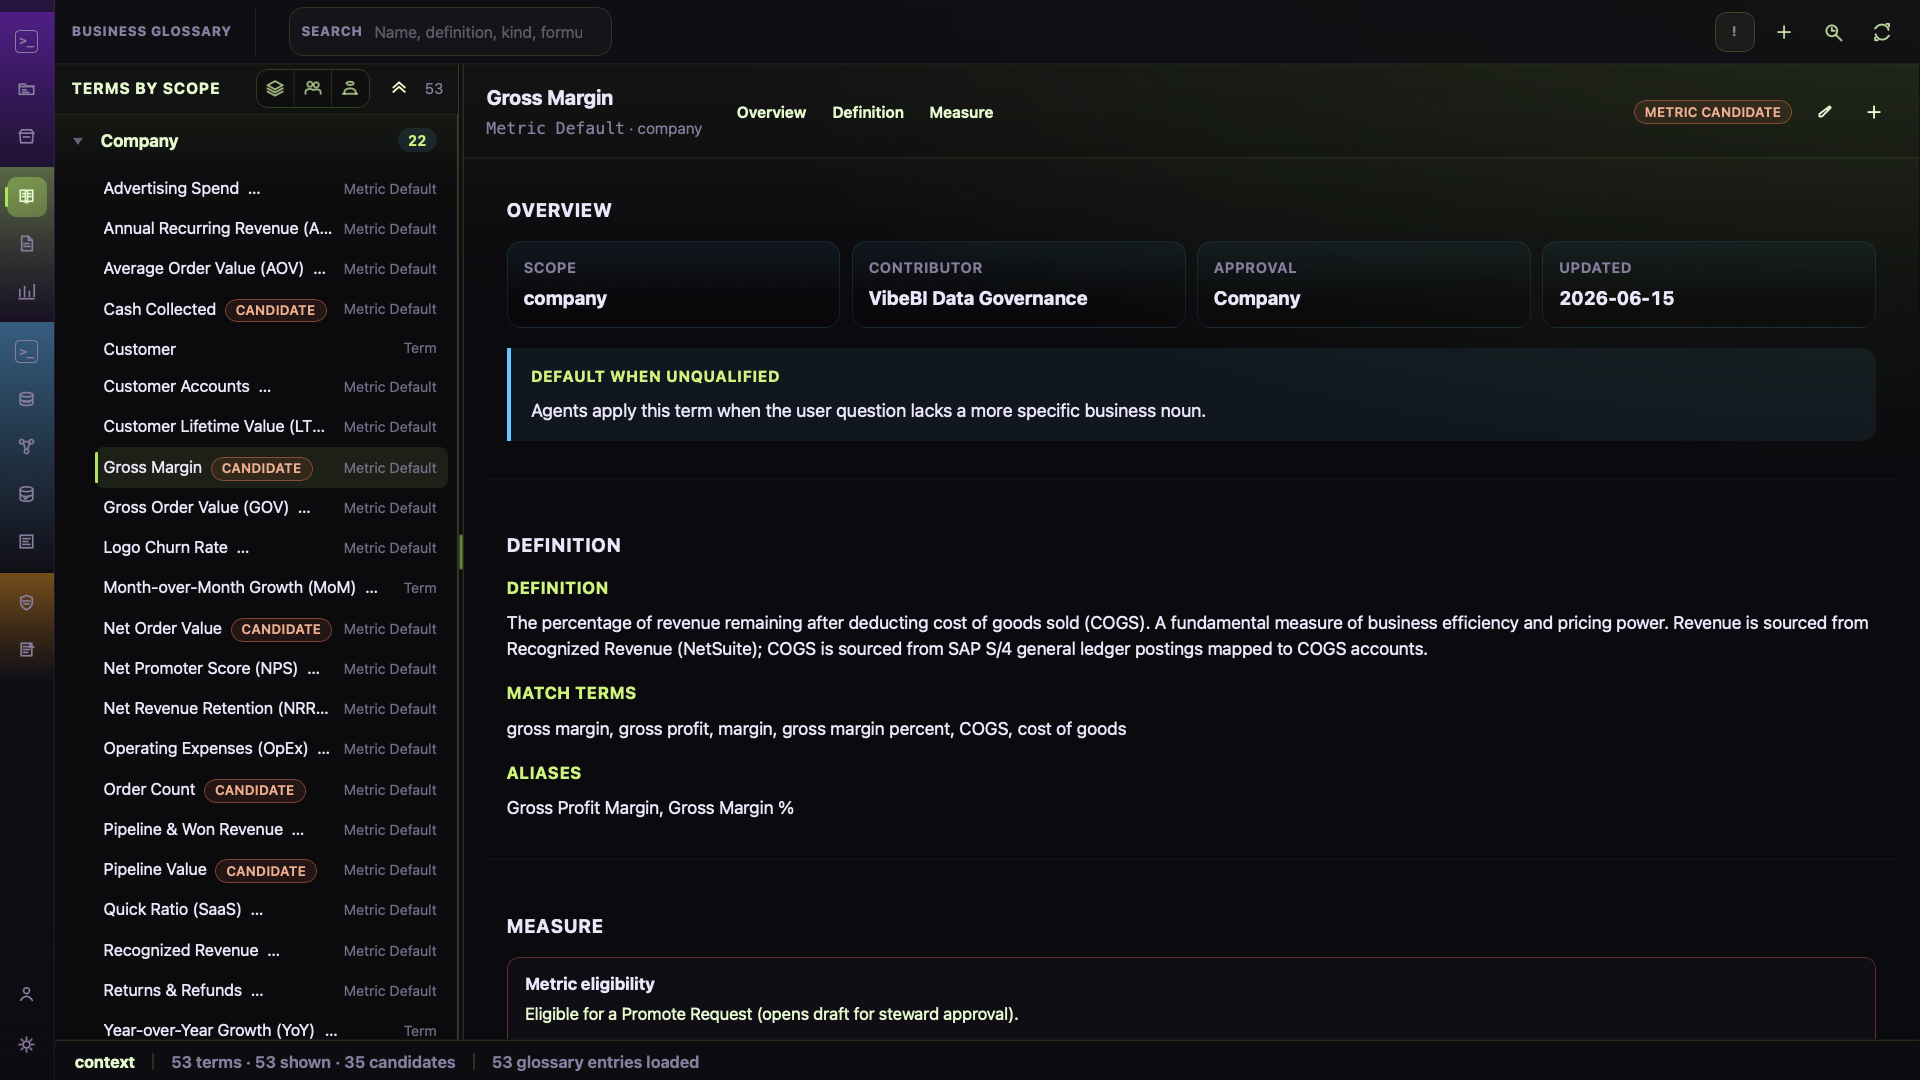Click the exclamation alert button in the top bar
This screenshot has height=1080, width=1920.
coord(1734,32)
